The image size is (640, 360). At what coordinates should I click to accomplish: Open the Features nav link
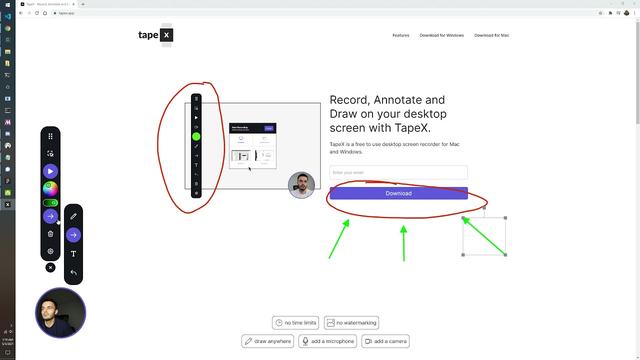tap(401, 36)
